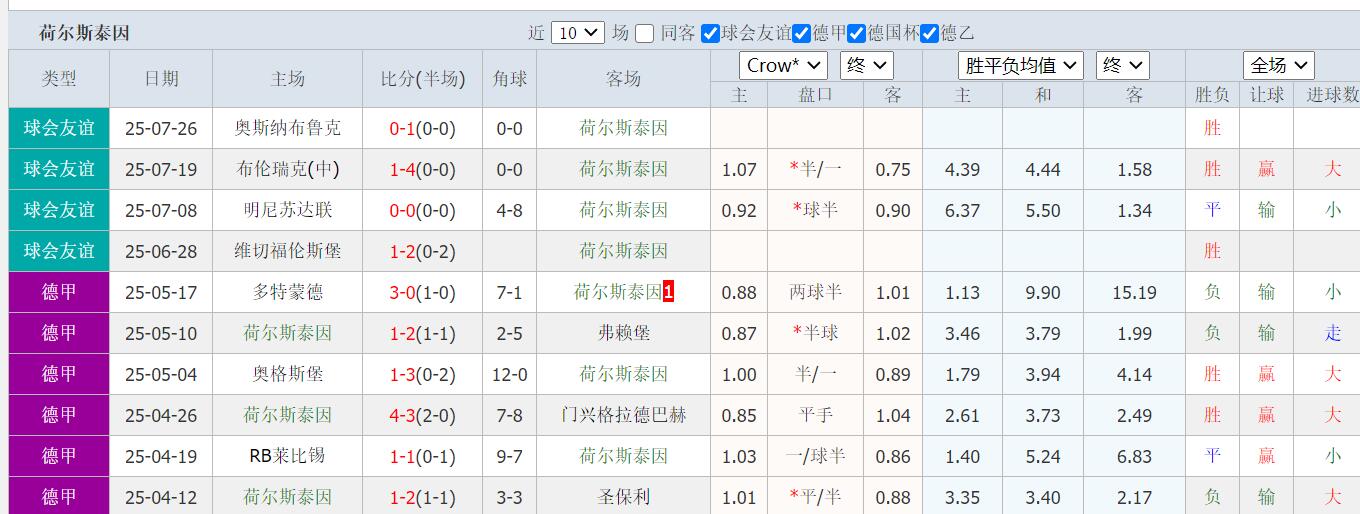This screenshot has width=1360, height=514.
Task: Click the 4-3 score against 门兴格拉德巴赫
Action: [402, 415]
